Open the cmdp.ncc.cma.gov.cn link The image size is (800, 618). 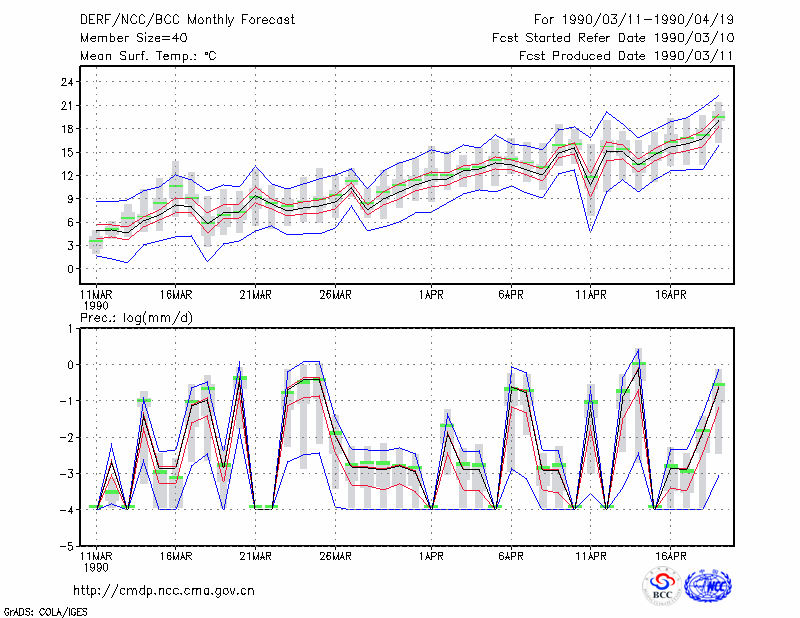[x=164, y=591]
